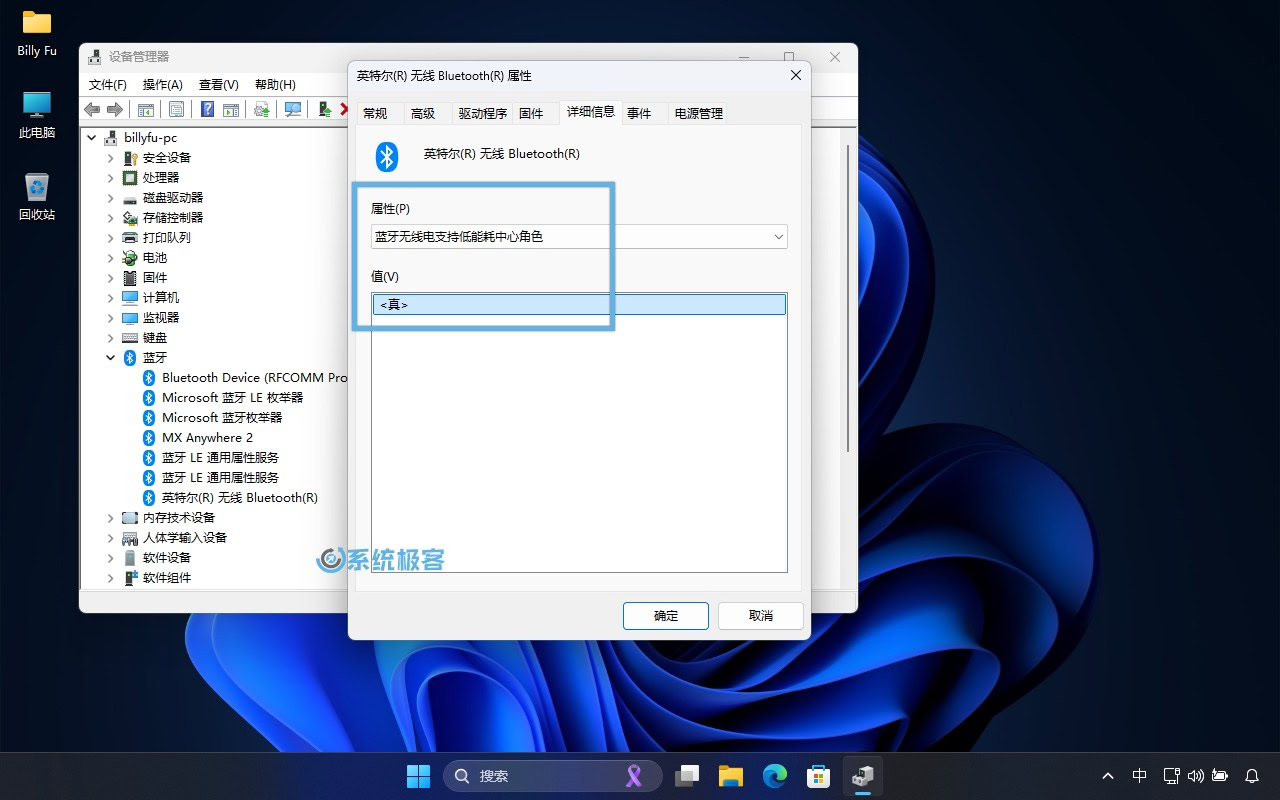Select the Microsoft 蓝牙 LE 枚举器 device icon
Viewport: 1280px width, 800px height.
tap(149, 397)
